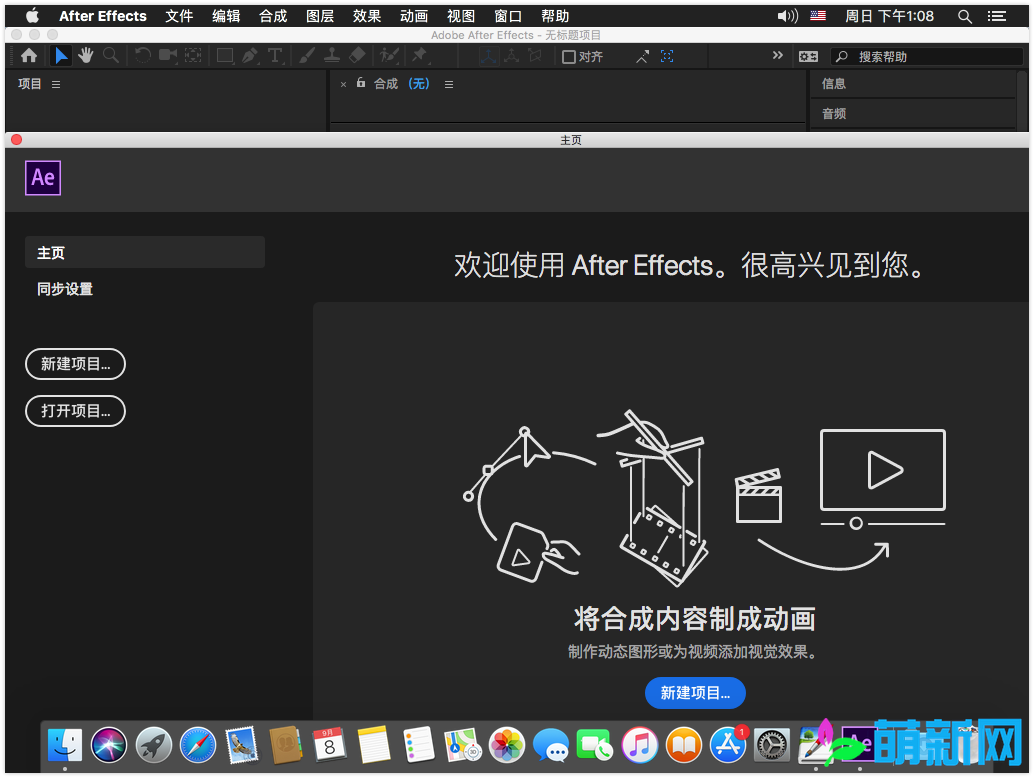Select the Zoom magnifier tool
Image resolution: width=1034 pixels, height=778 pixels.
pos(111,56)
